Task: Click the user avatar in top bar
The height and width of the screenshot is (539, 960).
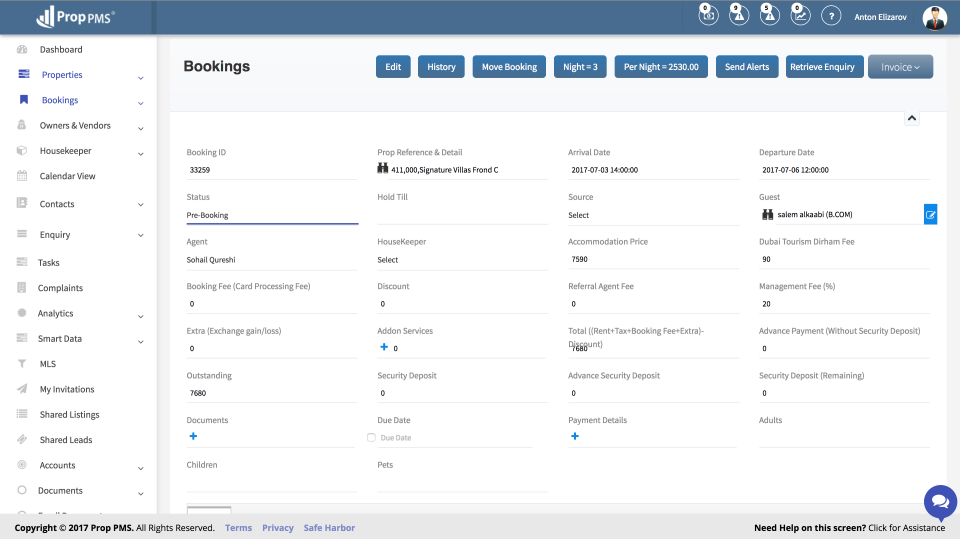Action: 934,17
